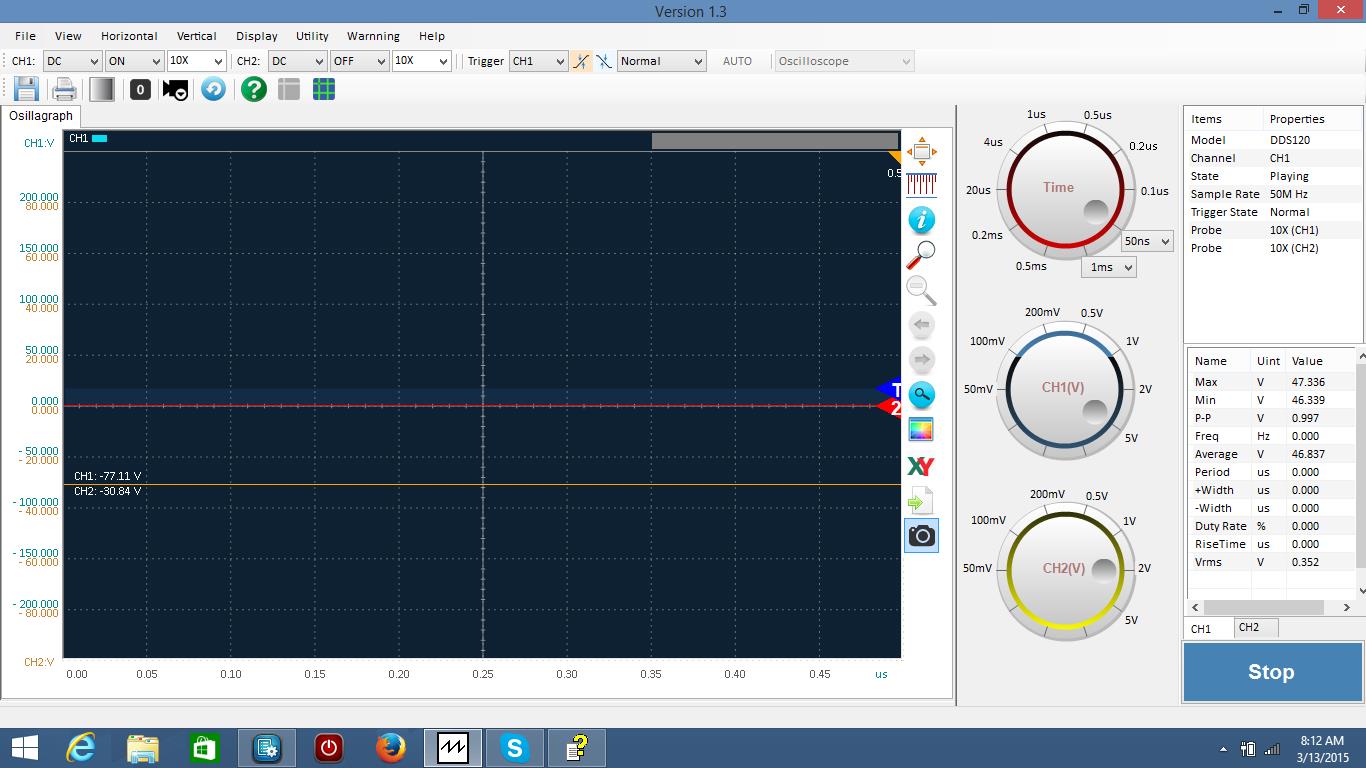Open CH2 ON/OFF state dropdown
Screen dimensions: 1366x768
tap(359, 61)
